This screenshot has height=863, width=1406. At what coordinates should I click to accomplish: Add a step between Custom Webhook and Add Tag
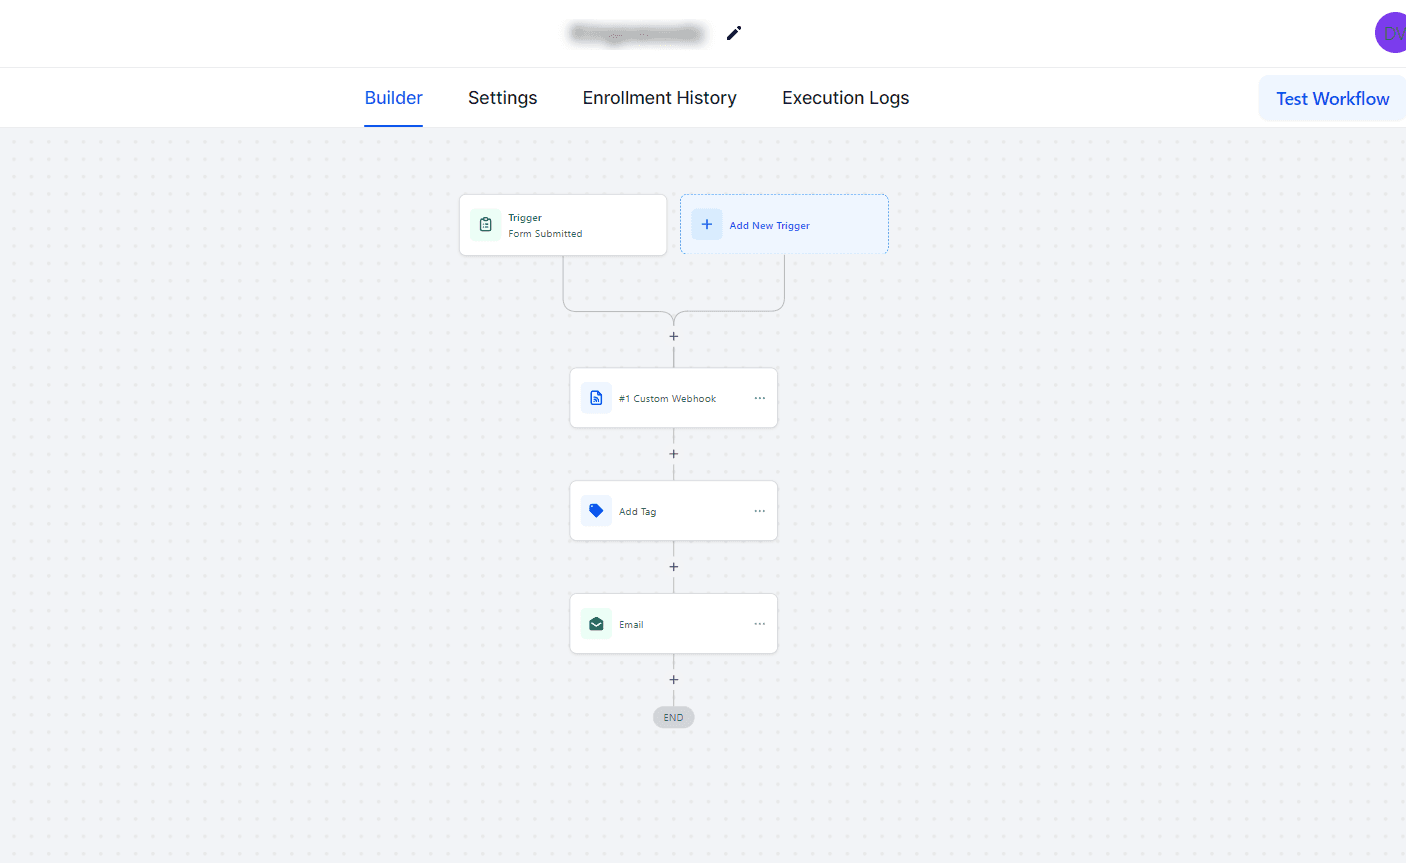pyautogui.click(x=674, y=454)
